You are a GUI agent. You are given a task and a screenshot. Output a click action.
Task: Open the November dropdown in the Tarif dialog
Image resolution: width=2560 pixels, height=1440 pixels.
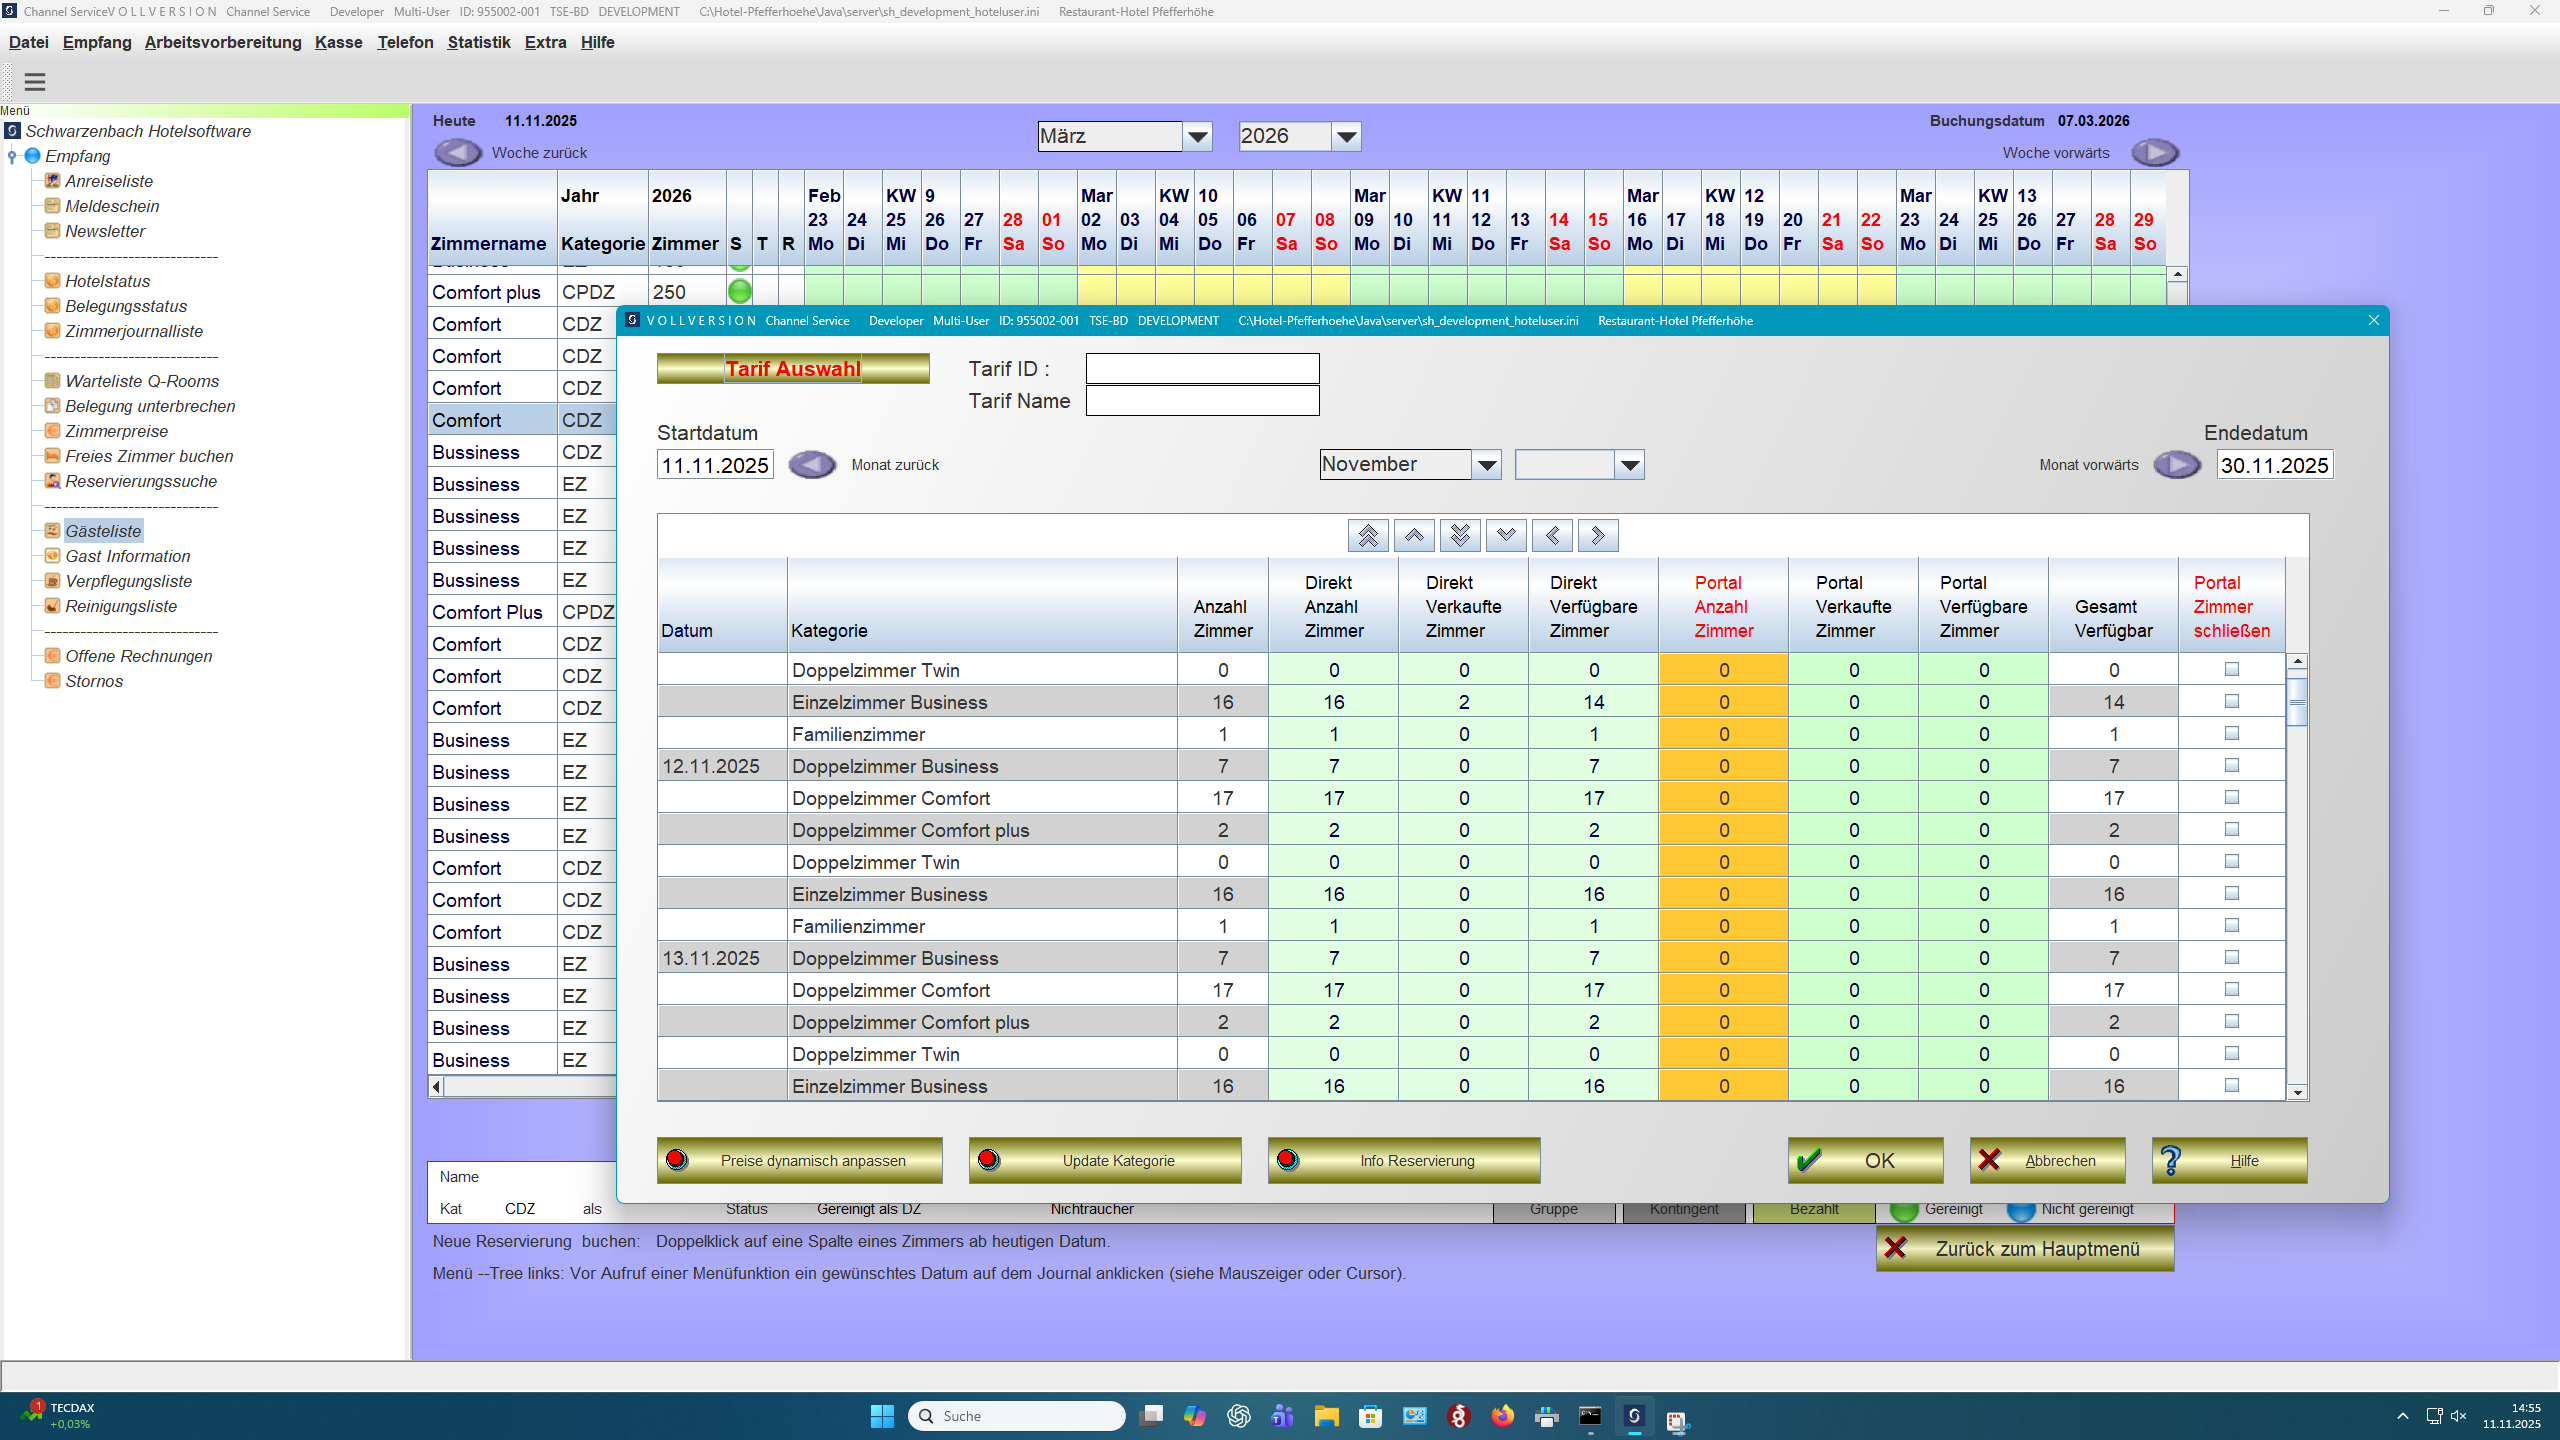(1487, 464)
